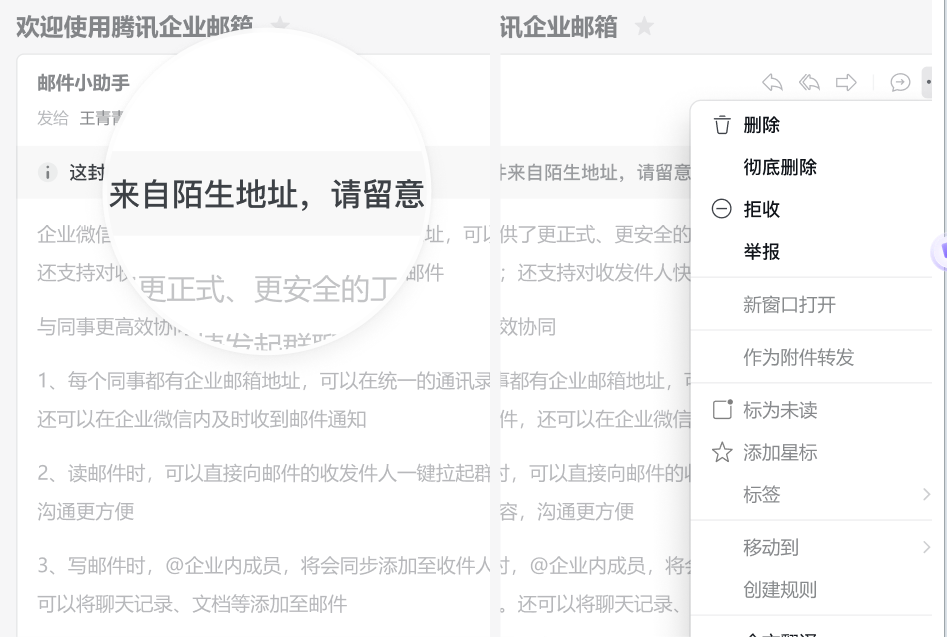Reply to all with the double-arrow icon
The height and width of the screenshot is (637, 947).
coord(809,82)
